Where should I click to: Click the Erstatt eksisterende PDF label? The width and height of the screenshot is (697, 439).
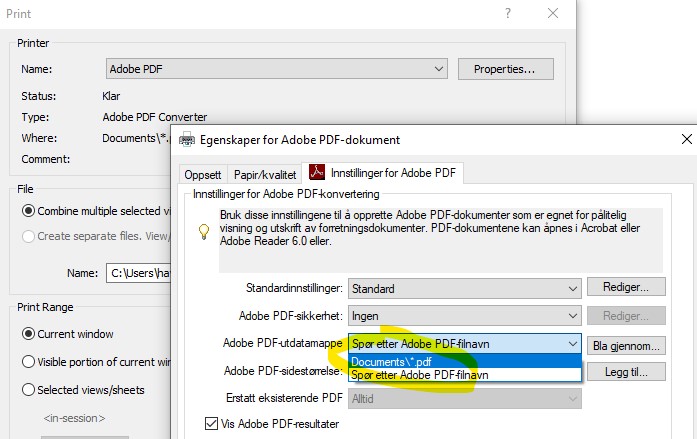284,398
